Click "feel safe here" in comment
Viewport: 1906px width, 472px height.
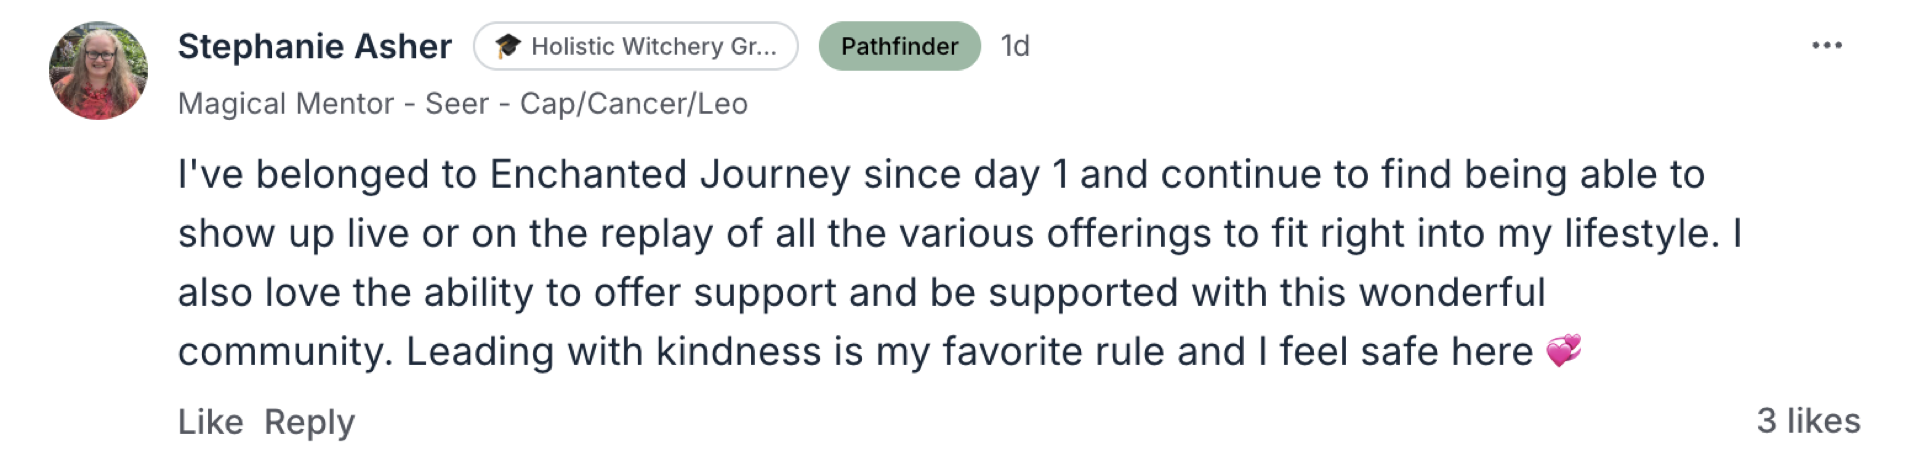tap(1406, 352)
